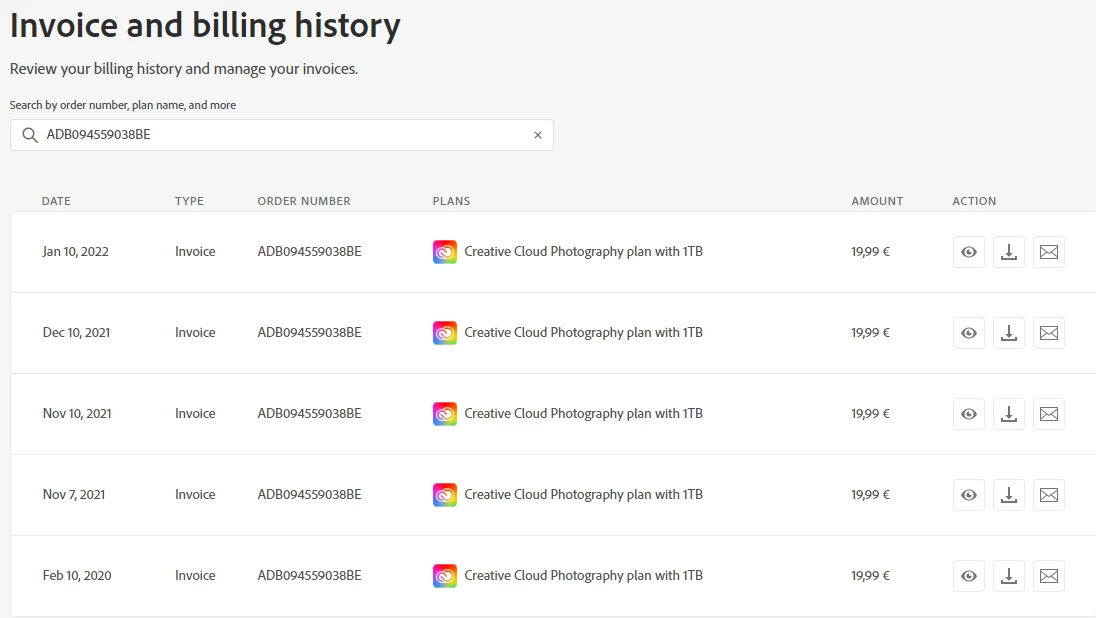Download the Nov 7, 2021 invoice

coord(1009,496)
